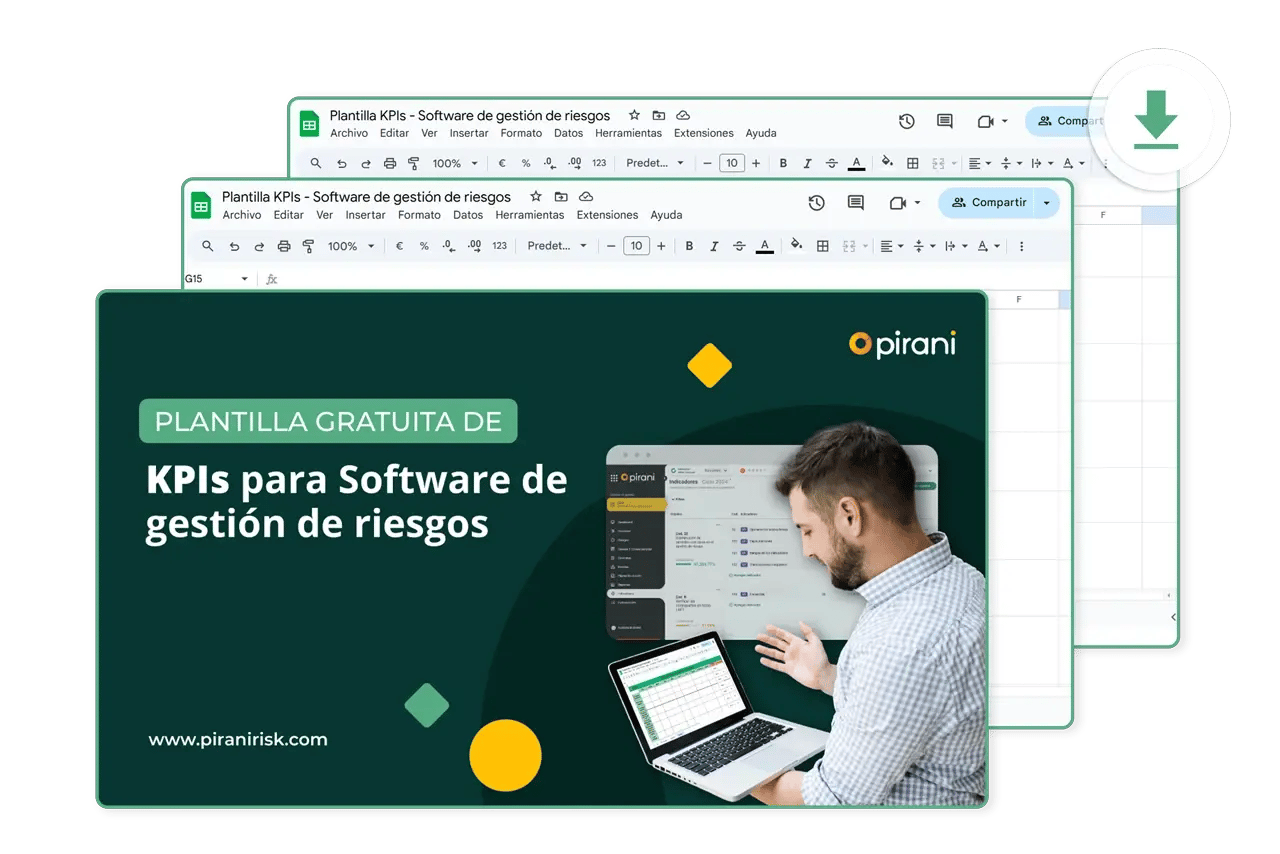Open Herramientas menu in front Sheets window
The image size is (1280, 854).
pos(530,215)
